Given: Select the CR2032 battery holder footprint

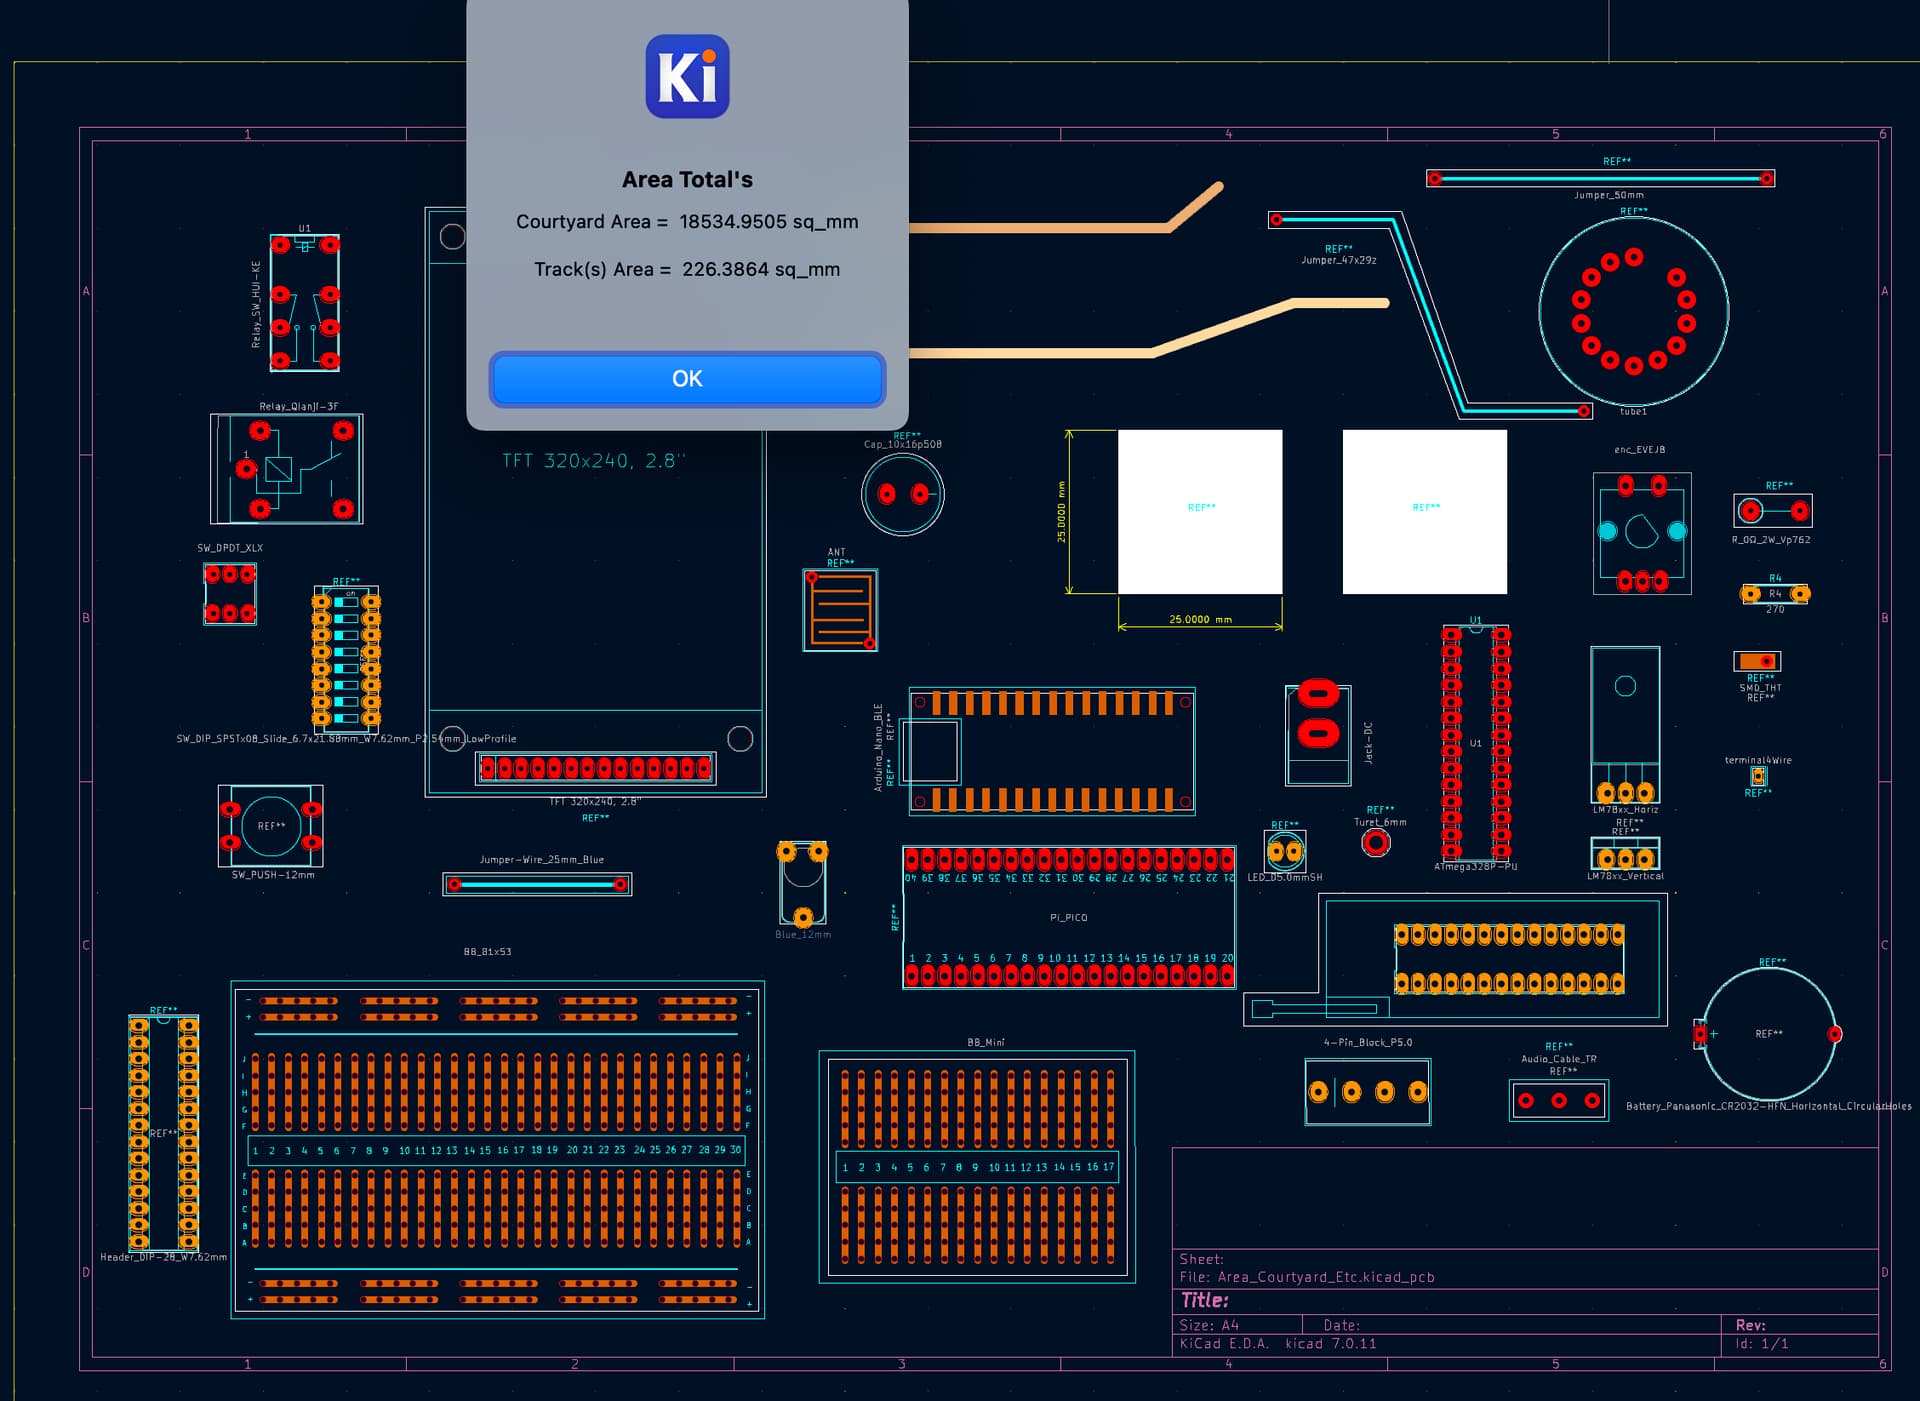Looking at the screenshot, I should point(1768,1034).
